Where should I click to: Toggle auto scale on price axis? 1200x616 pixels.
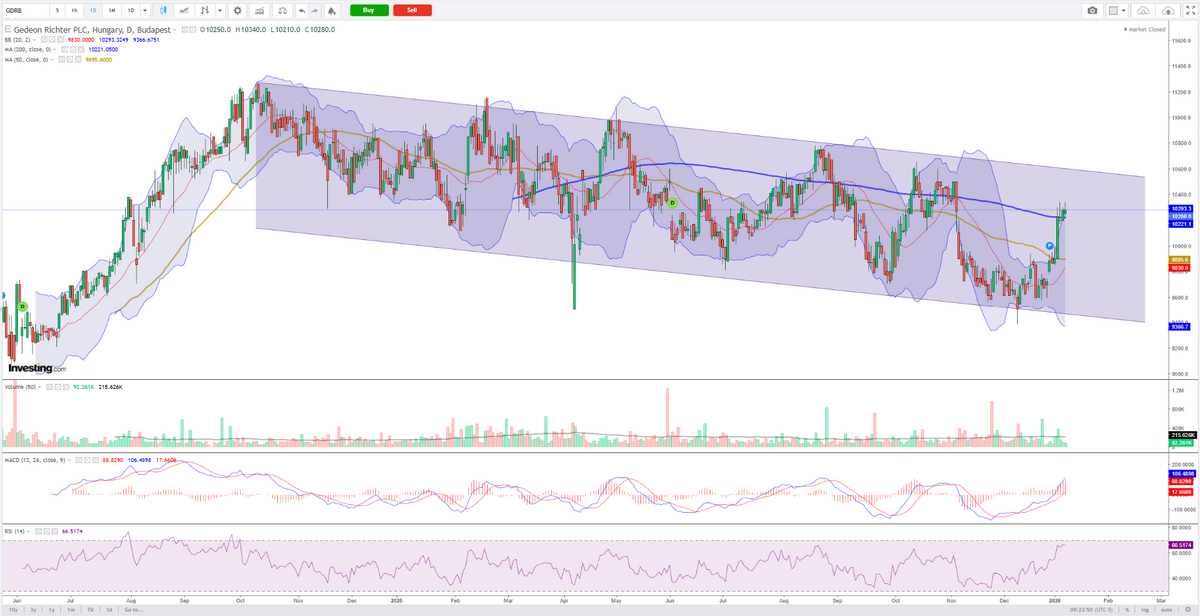[x=1165, y=609]
